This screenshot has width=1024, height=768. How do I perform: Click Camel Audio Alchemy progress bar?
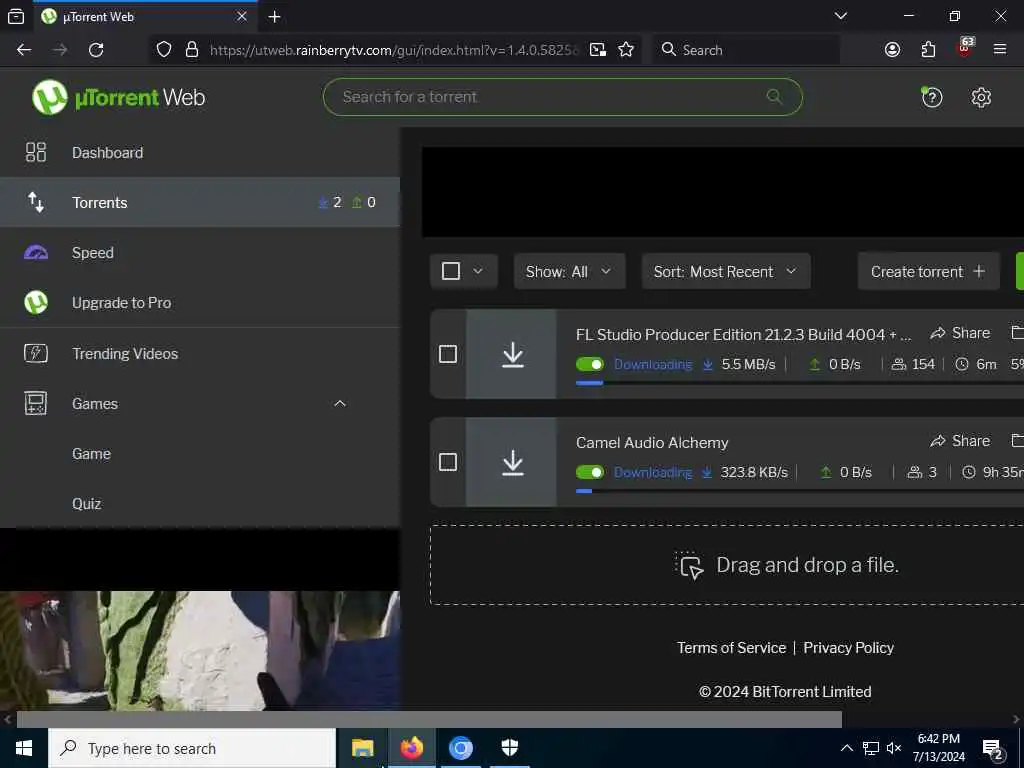[799, 491]
